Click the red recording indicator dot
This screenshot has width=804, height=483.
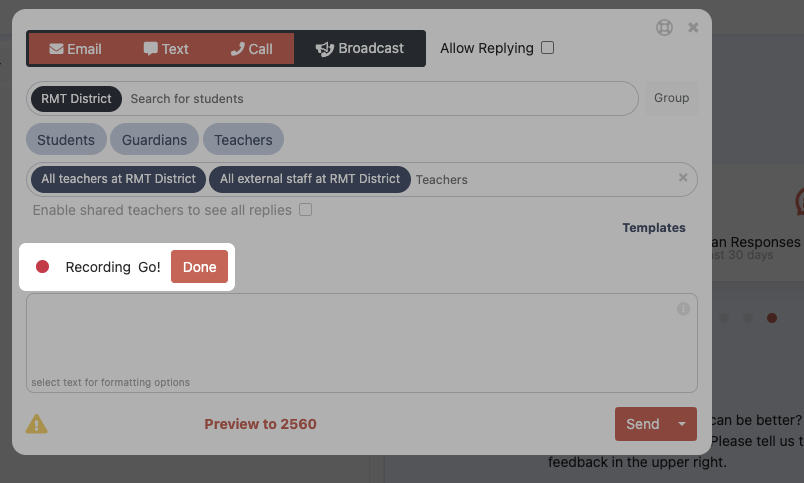43,267
